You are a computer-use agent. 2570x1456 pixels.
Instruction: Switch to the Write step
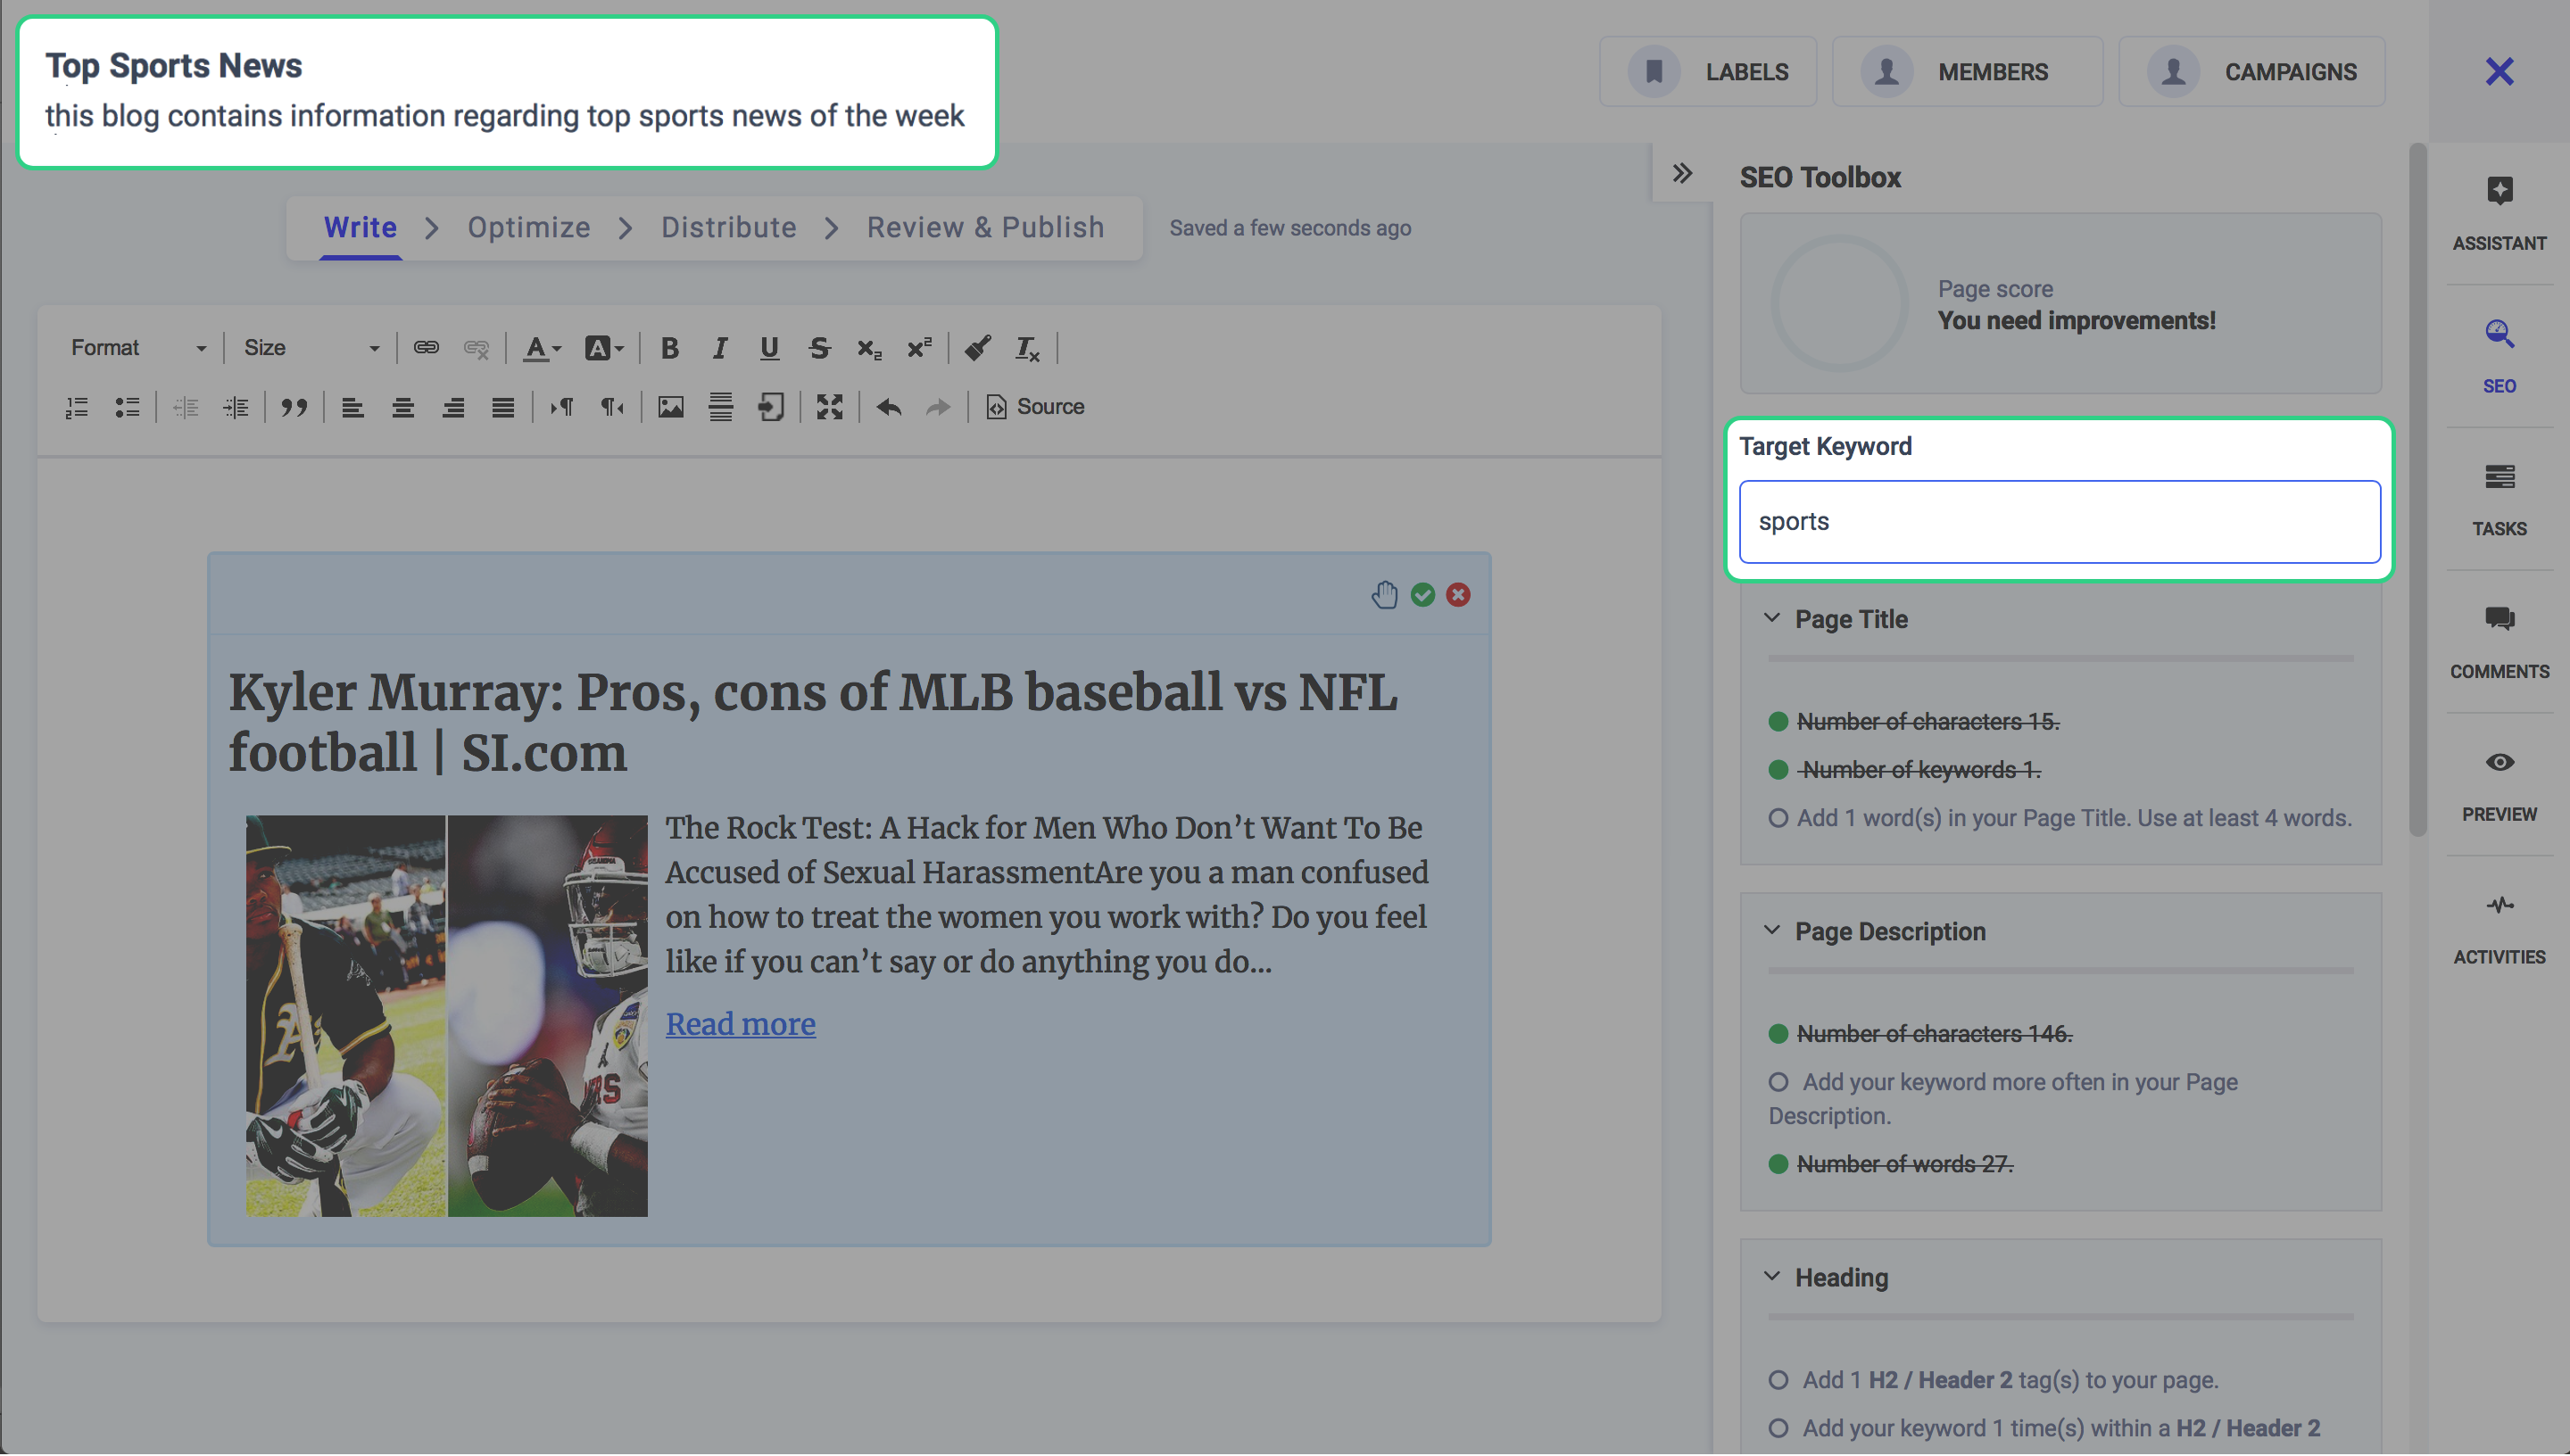click(360, 228)
